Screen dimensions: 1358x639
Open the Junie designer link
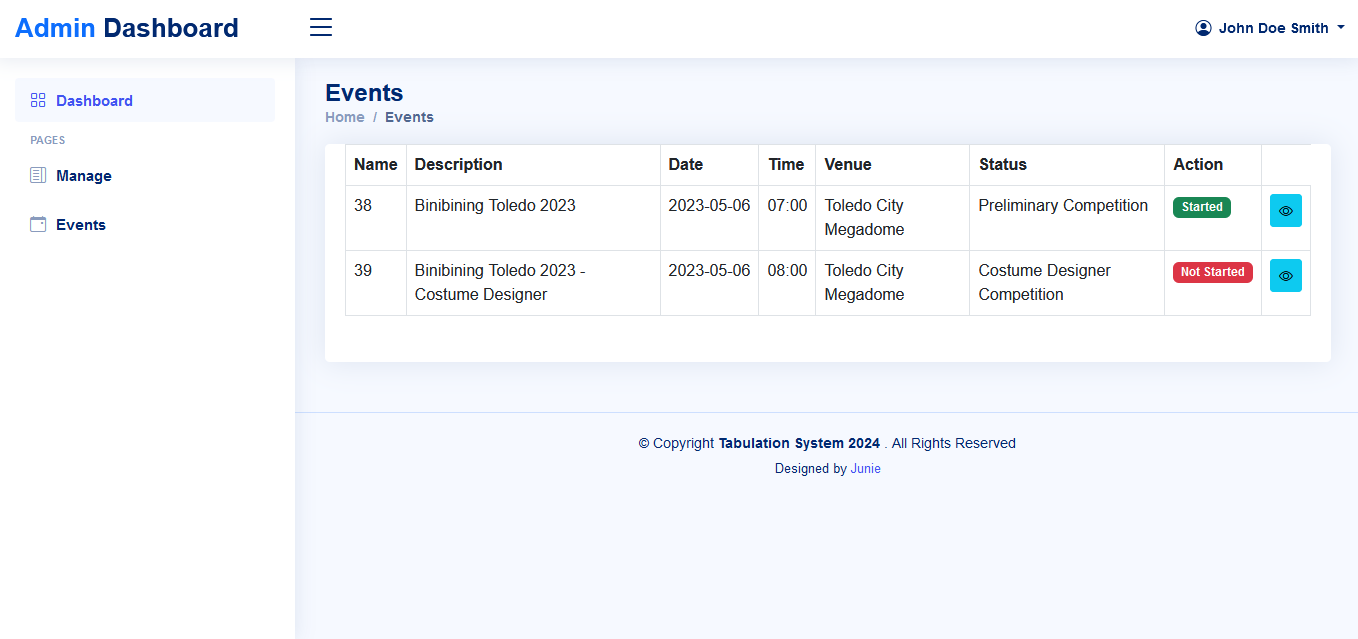point(865,468)
